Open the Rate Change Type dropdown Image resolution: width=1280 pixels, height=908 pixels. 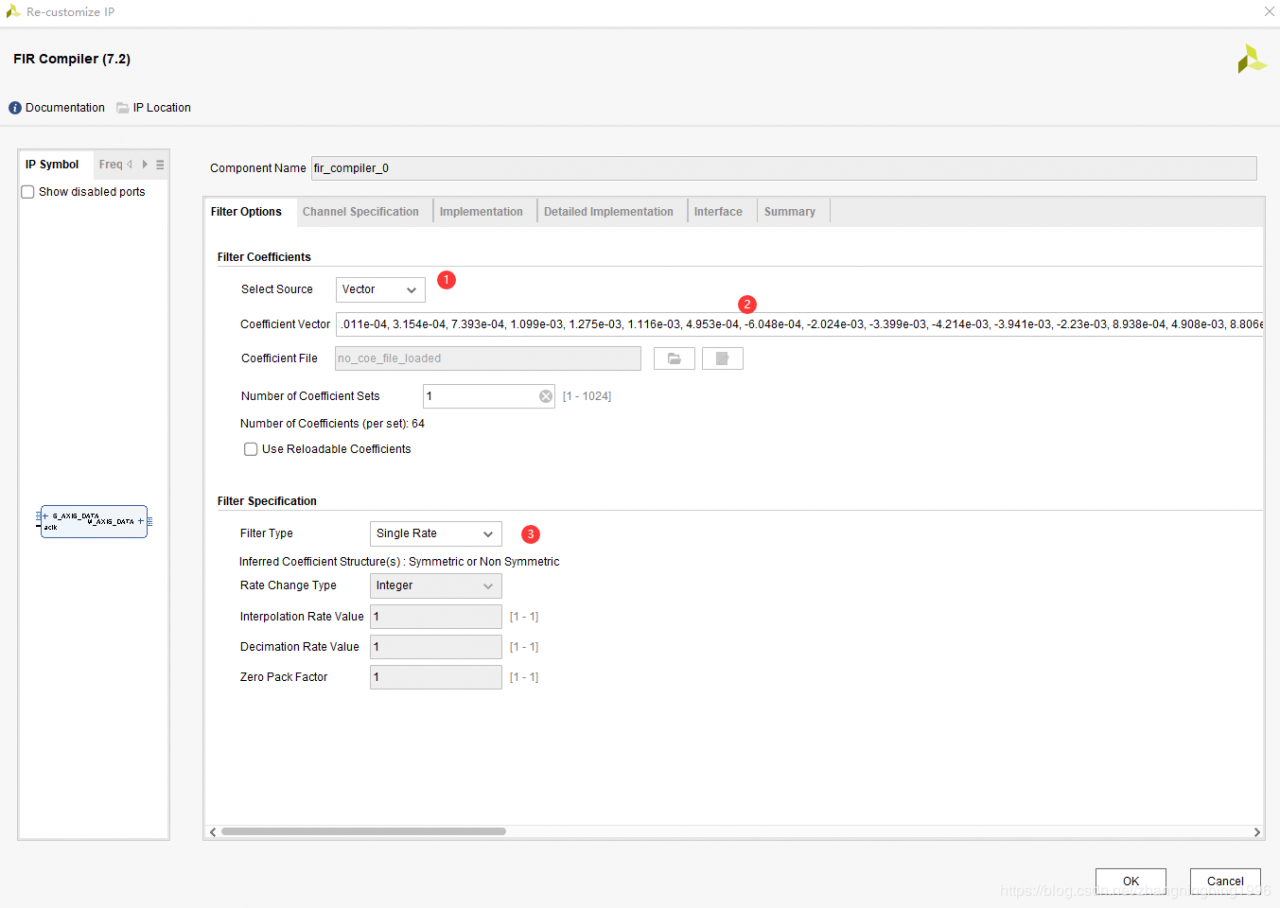(435, 586)
